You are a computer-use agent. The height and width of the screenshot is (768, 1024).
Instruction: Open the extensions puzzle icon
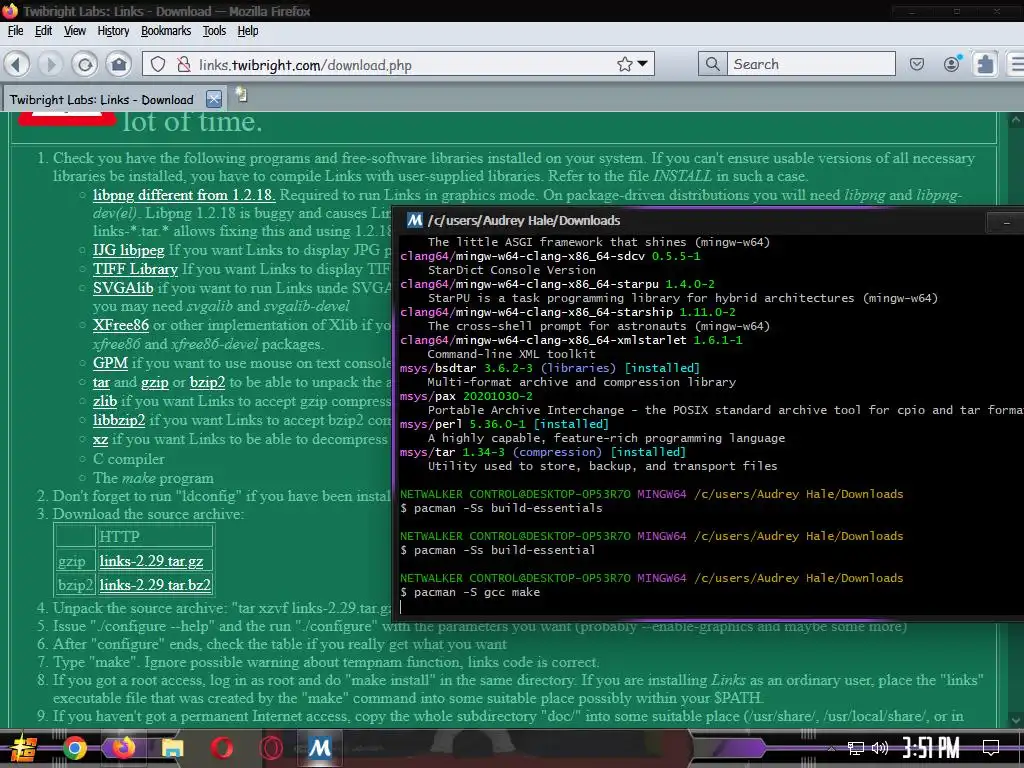985,64
